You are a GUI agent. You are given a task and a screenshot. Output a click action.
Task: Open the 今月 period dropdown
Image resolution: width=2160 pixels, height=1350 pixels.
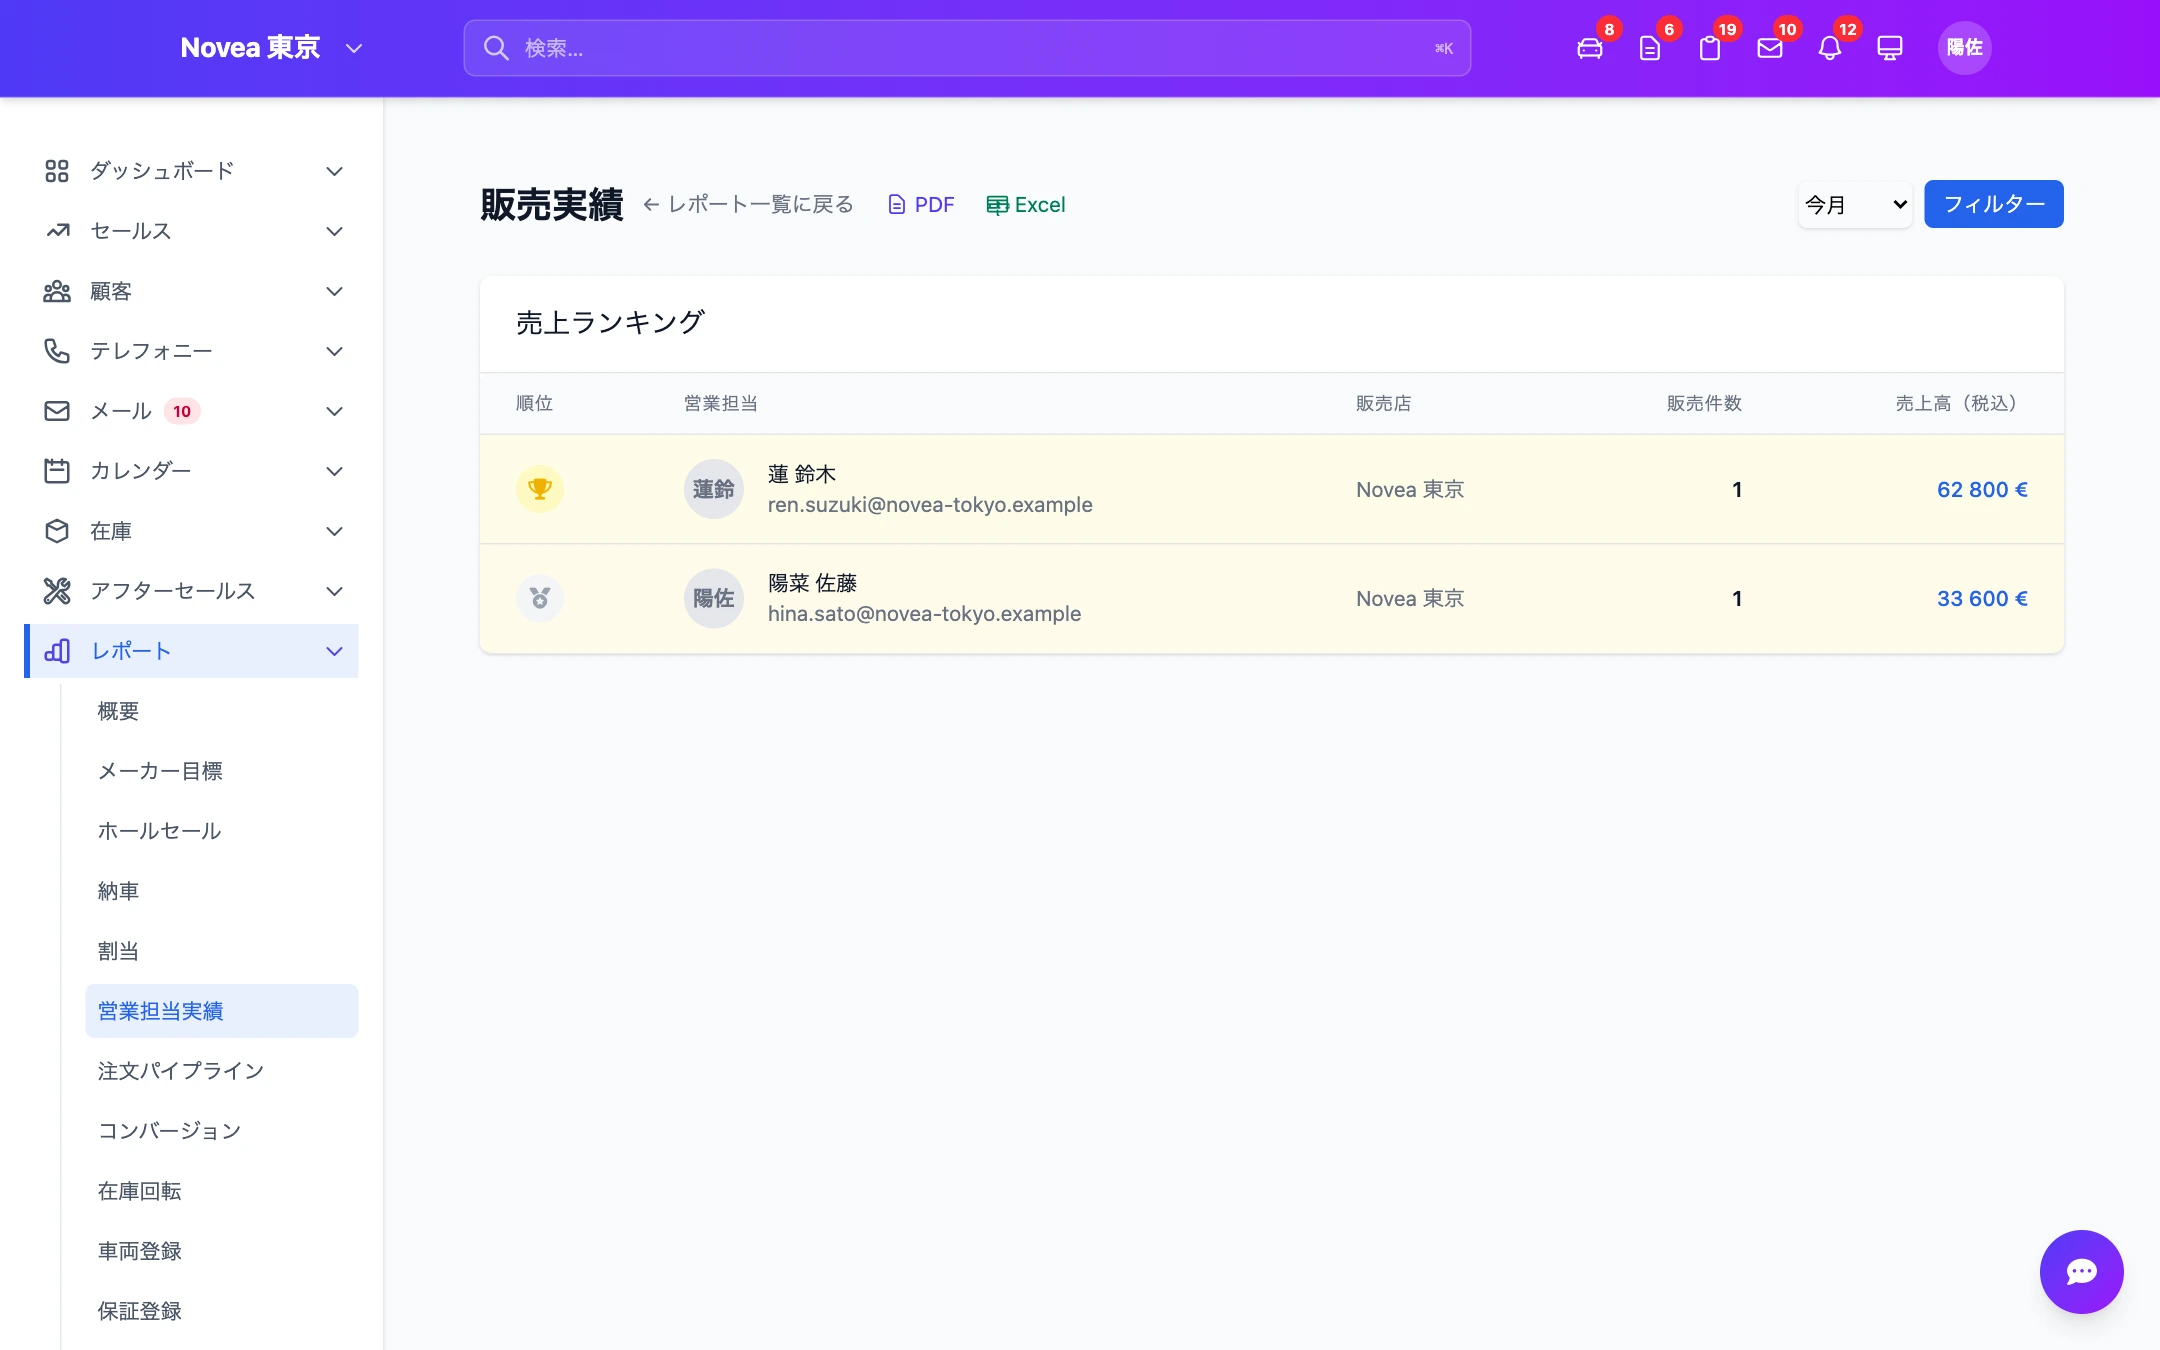tap(1855, 205)
